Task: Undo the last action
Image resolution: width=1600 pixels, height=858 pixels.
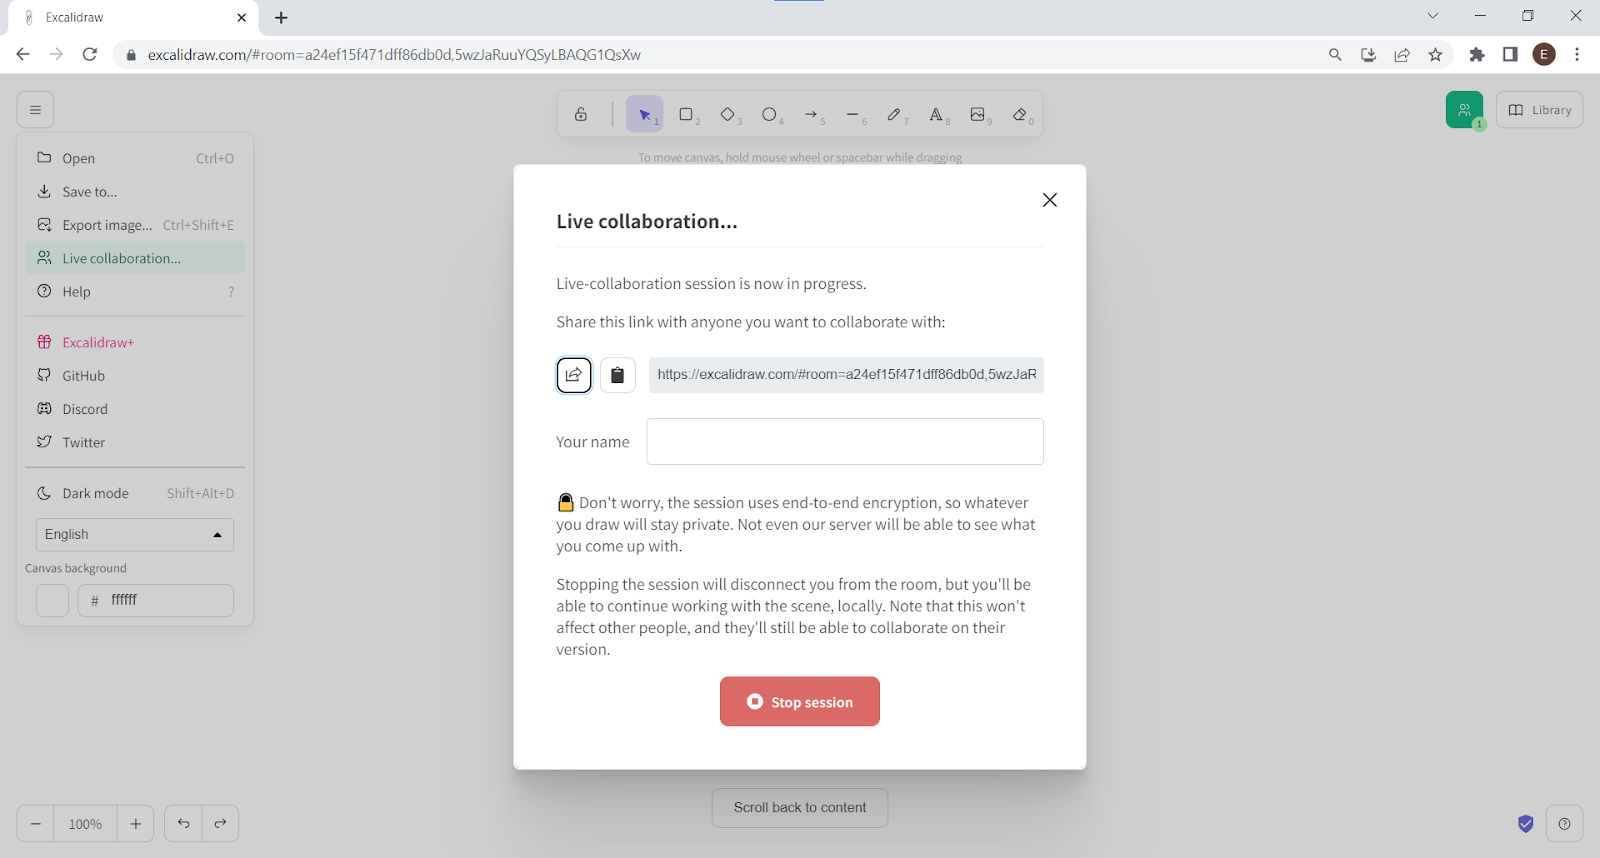Action: (x=184, y=824)
